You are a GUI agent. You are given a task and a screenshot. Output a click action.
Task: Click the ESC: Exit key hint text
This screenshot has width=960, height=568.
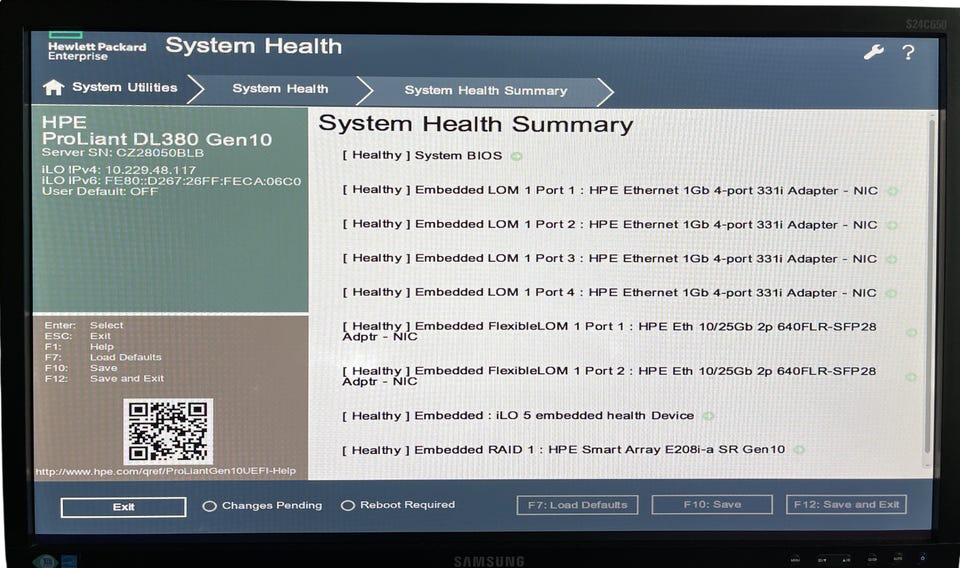click(x=78, y=336)
